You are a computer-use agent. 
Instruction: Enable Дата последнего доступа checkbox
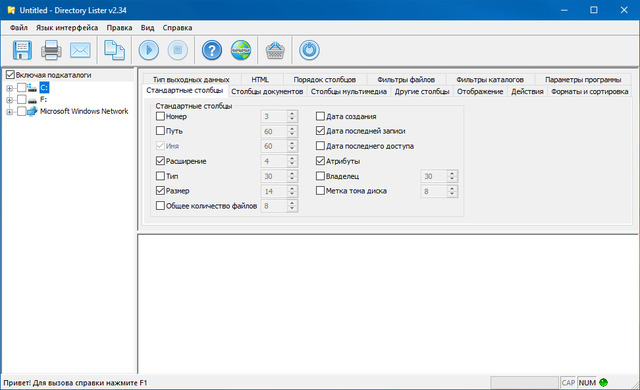click(x=320, y=146)
